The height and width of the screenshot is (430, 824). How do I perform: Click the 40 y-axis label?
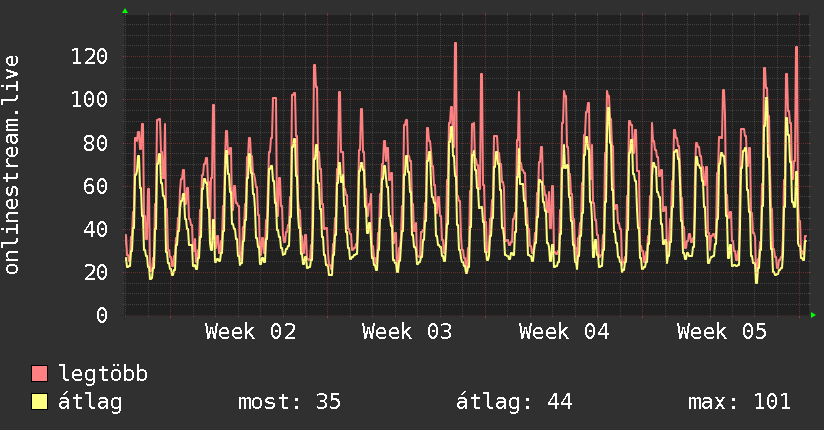tap(96, 229)
